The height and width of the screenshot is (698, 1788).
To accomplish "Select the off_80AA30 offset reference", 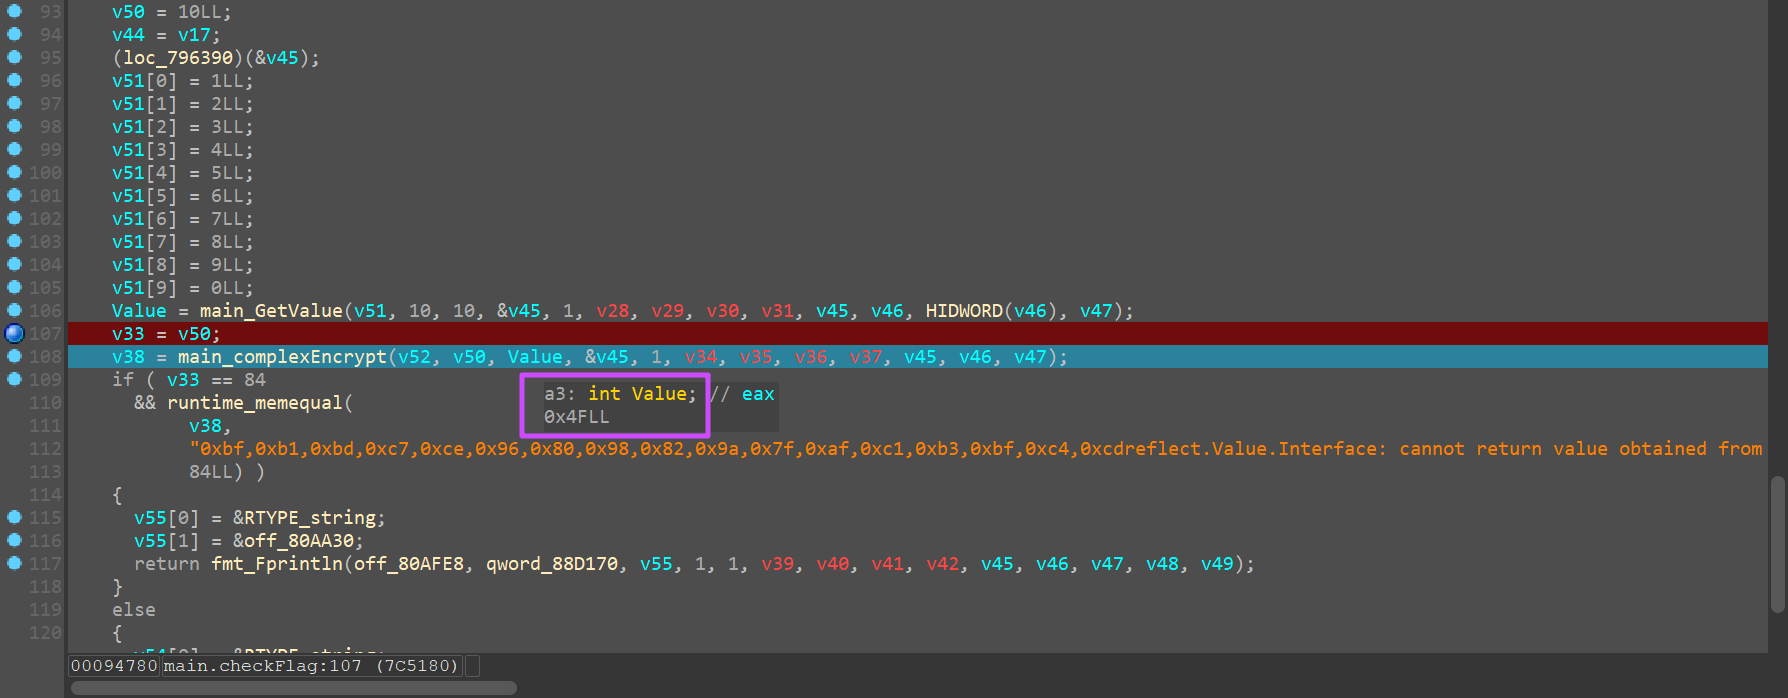I will click(299, 541).
